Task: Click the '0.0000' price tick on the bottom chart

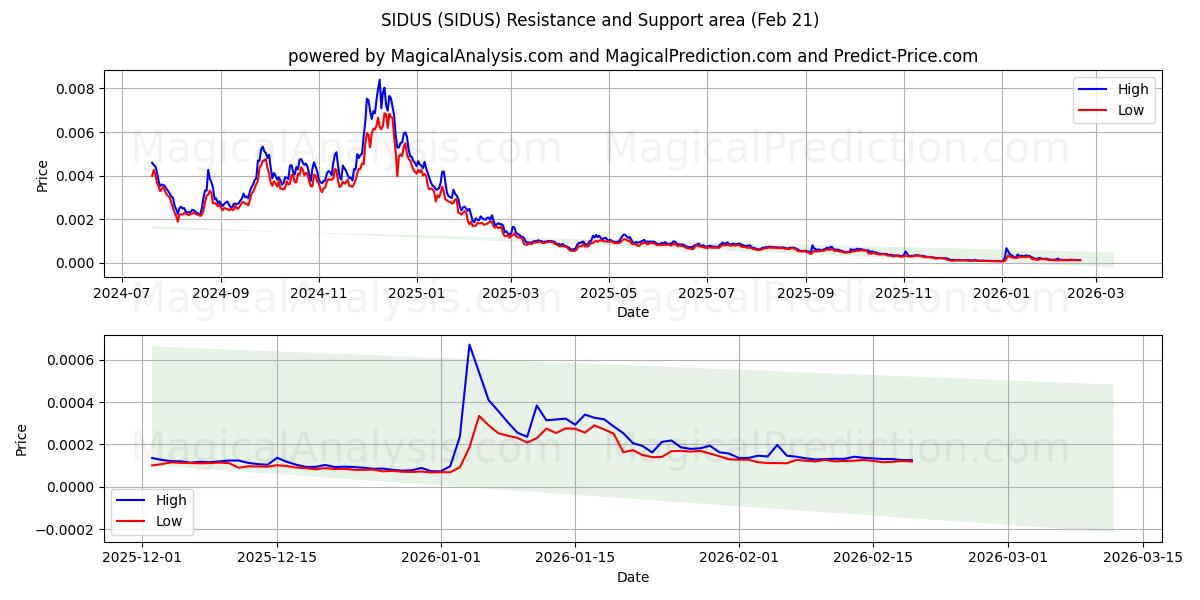Action: click(x=72, y=487)
